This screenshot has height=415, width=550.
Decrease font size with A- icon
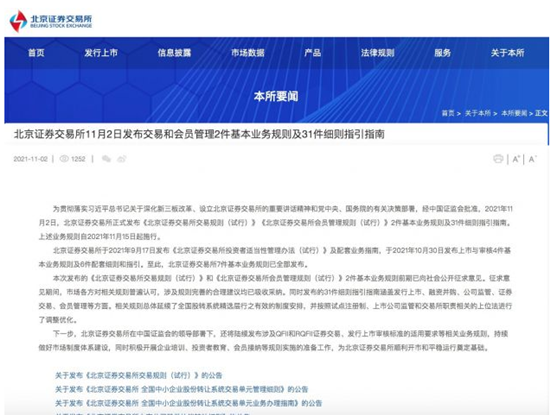click(532, 159)
